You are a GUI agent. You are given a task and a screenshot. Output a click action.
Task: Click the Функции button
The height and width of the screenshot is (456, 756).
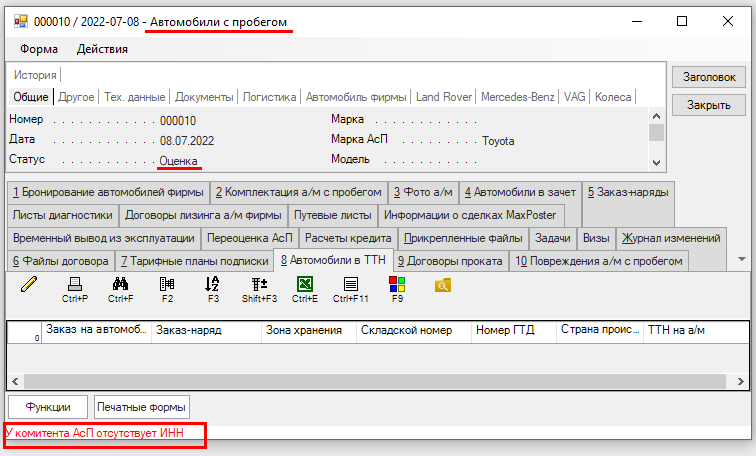click(48, 407)
